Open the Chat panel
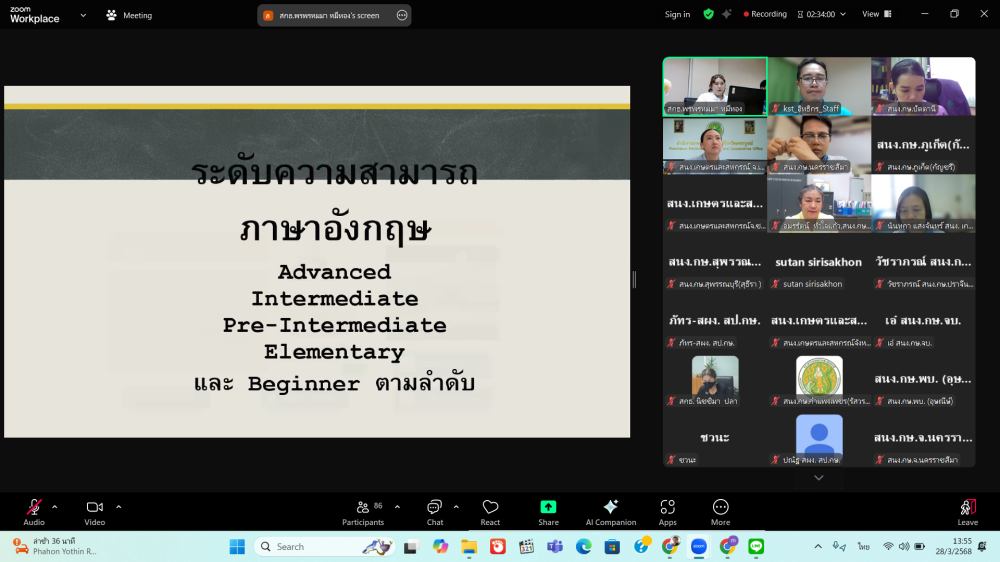Viewport: 1000px width, 562px height. 435,512
